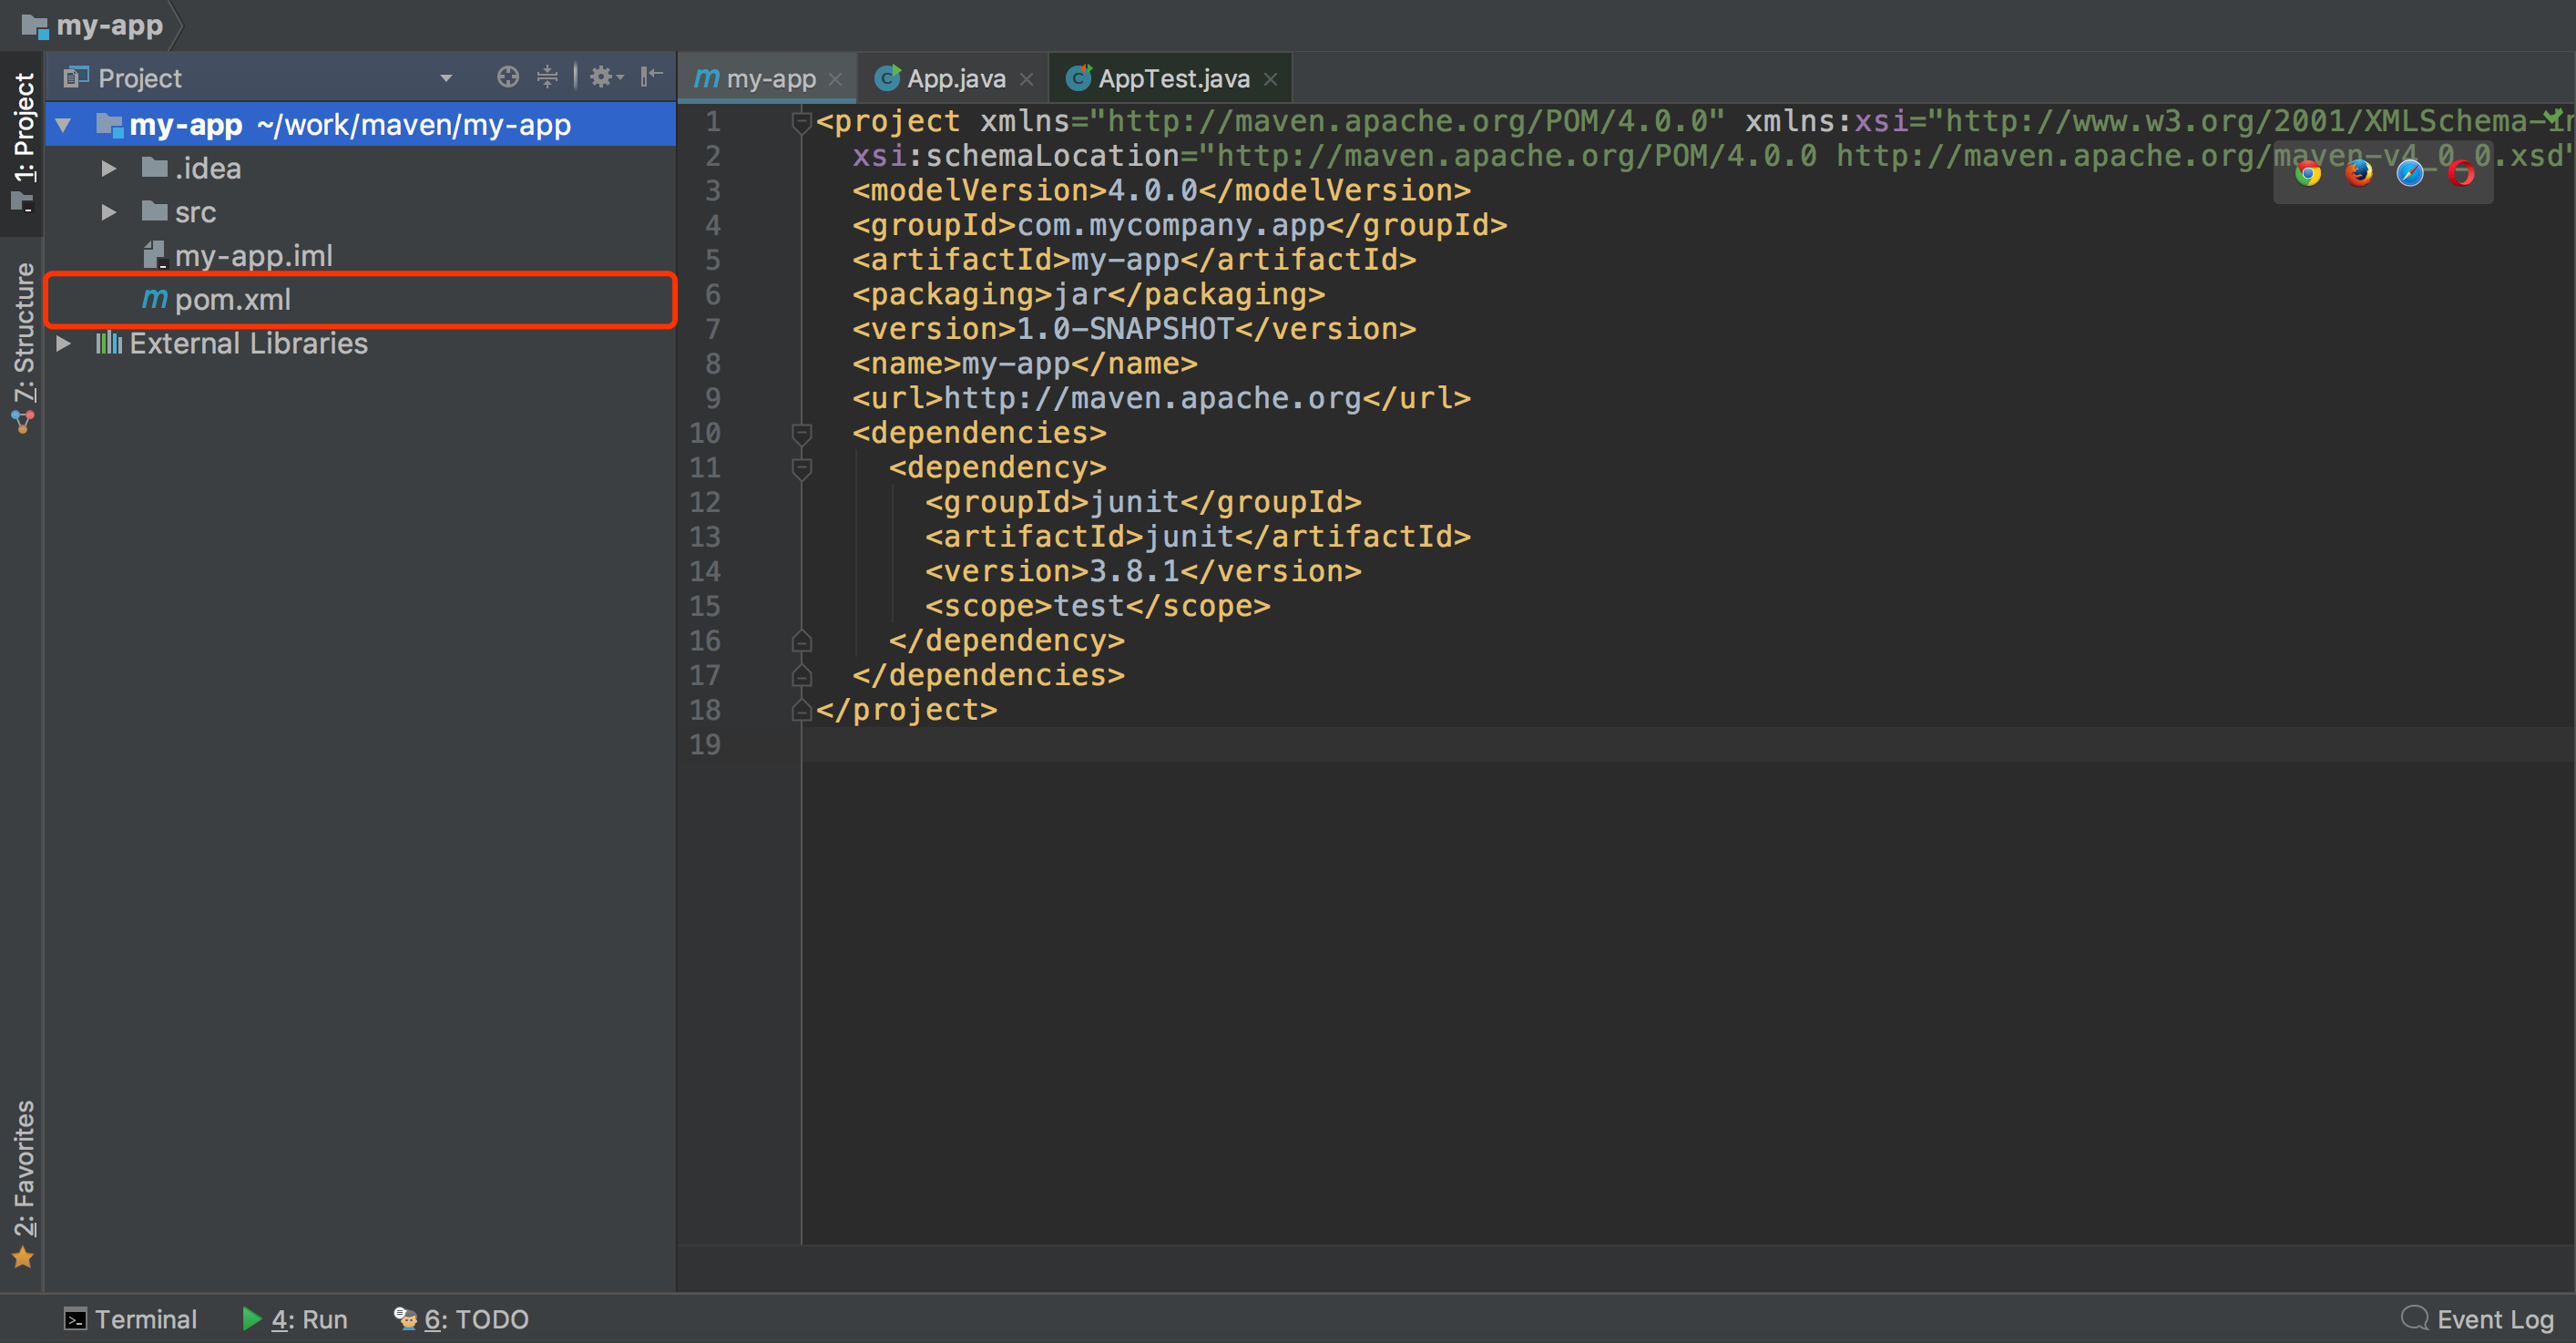Expand the .idea folder
The height and width of the screenshot is (1343, 2576).
(x=108, y=169)
